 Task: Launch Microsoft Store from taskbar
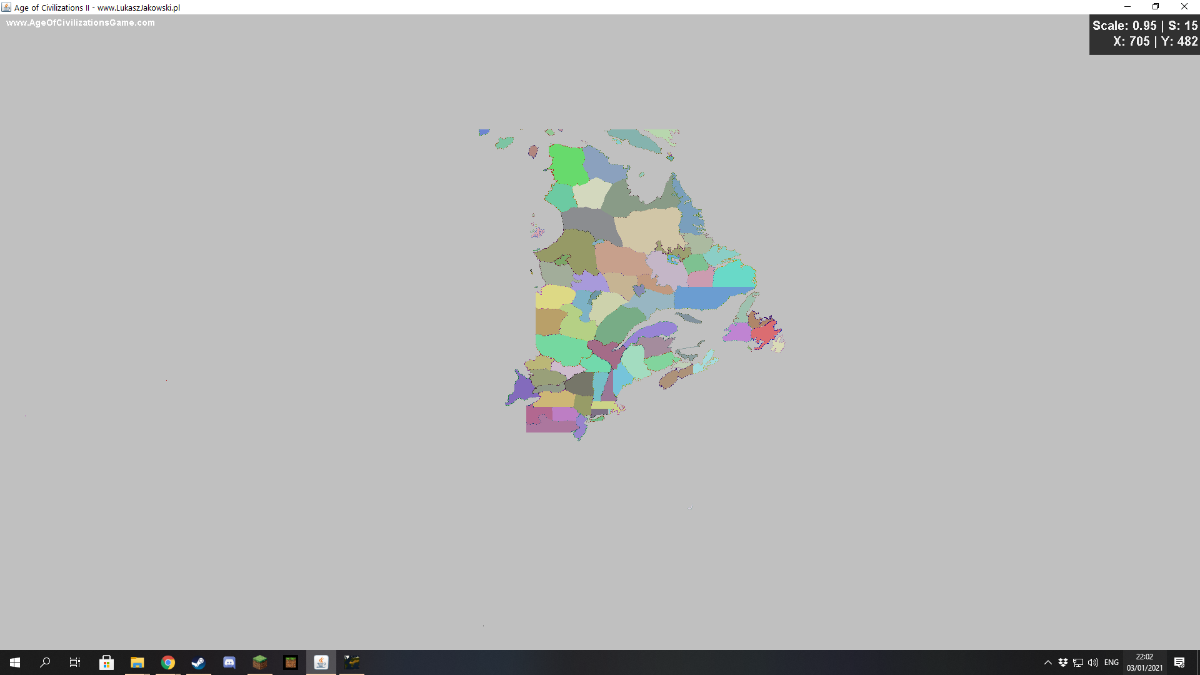[106, 662]
